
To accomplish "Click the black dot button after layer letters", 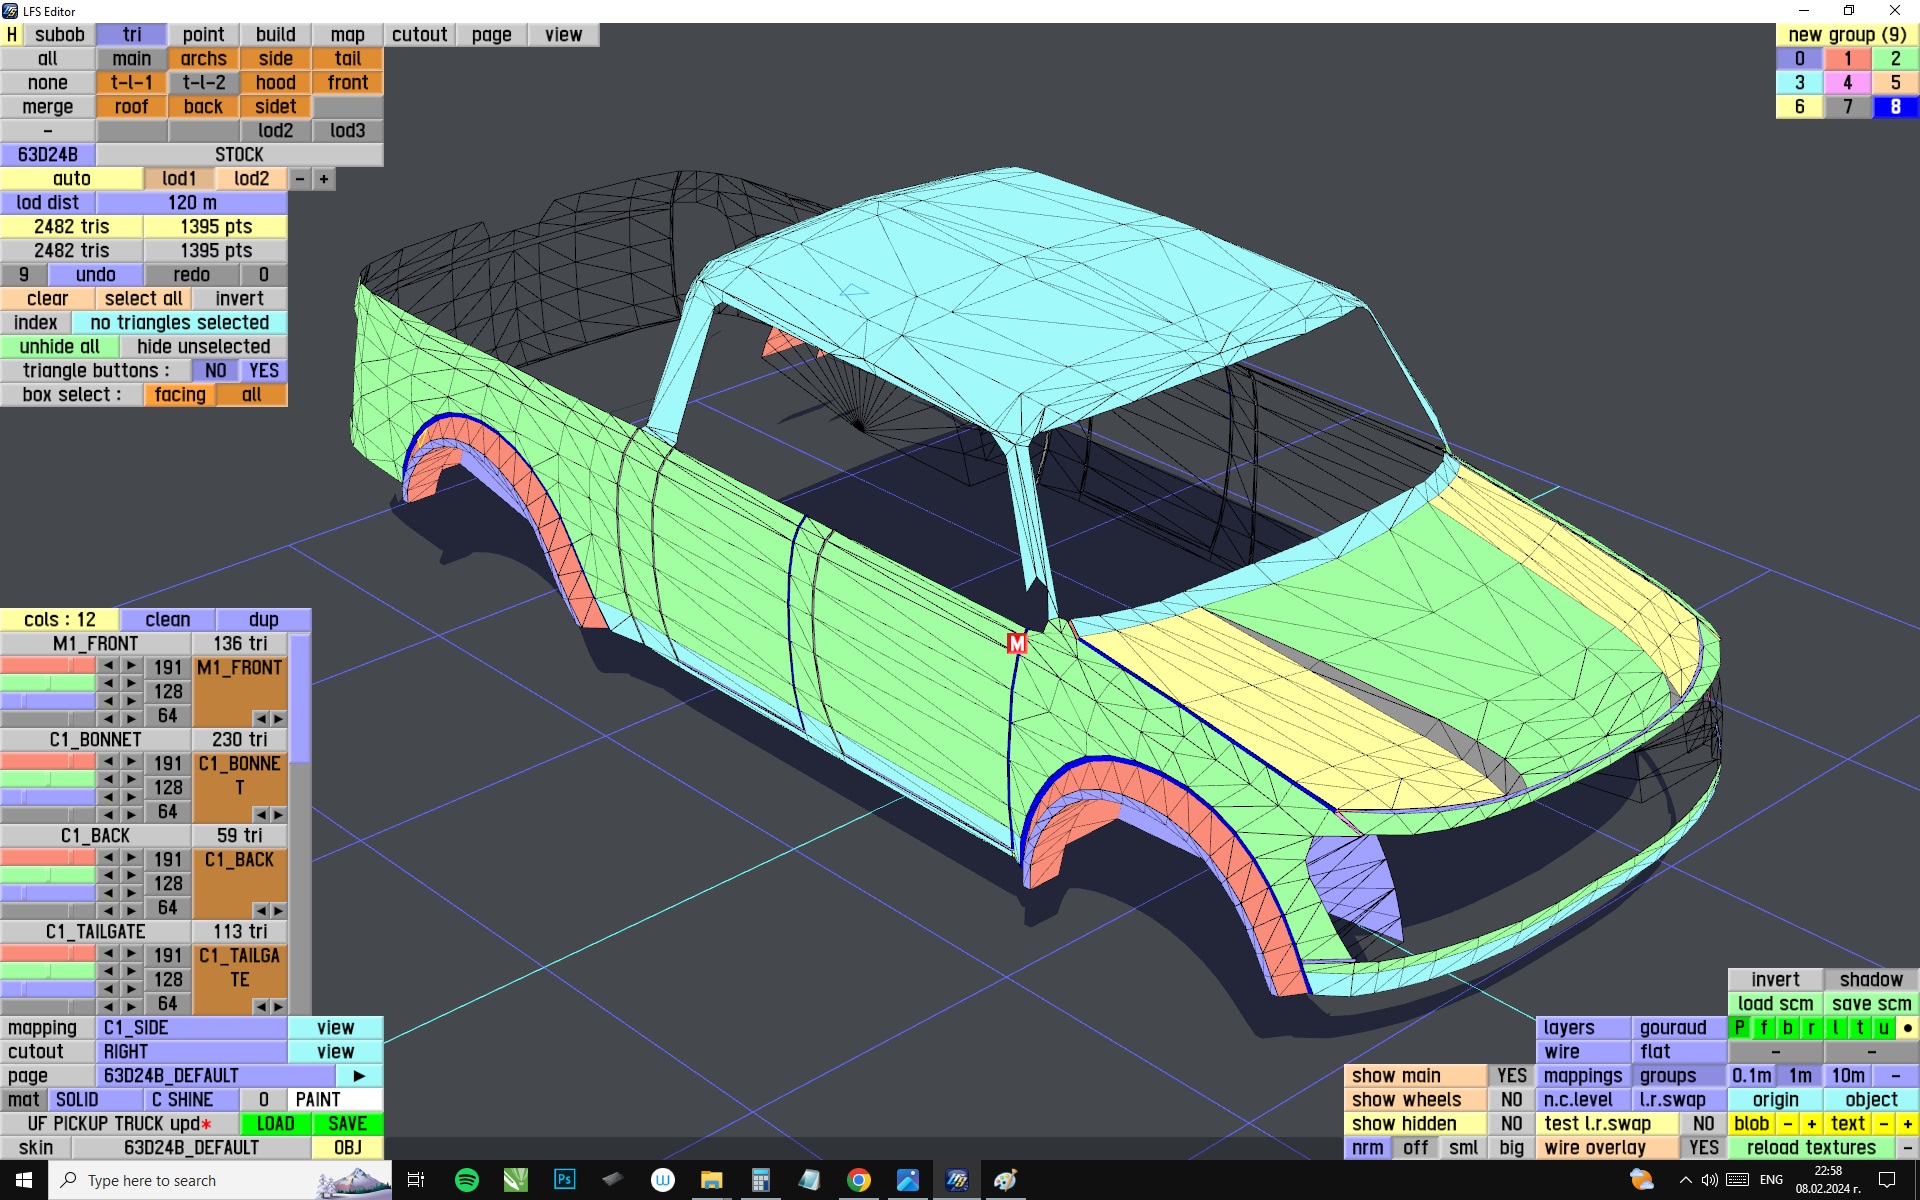I will click(1907, 1028).
